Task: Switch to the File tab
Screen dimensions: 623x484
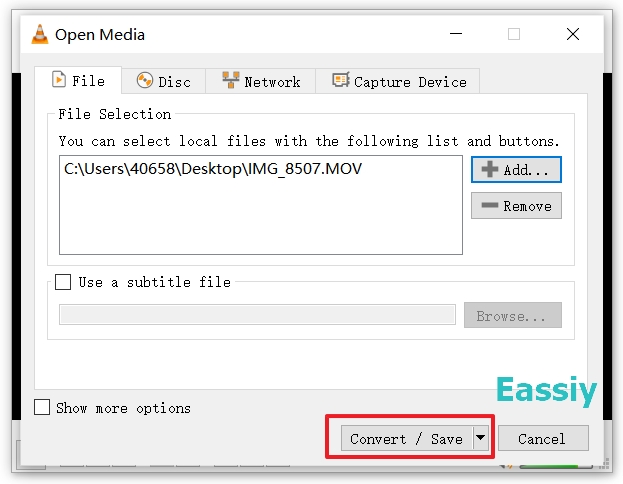Action: click(78, 81)
